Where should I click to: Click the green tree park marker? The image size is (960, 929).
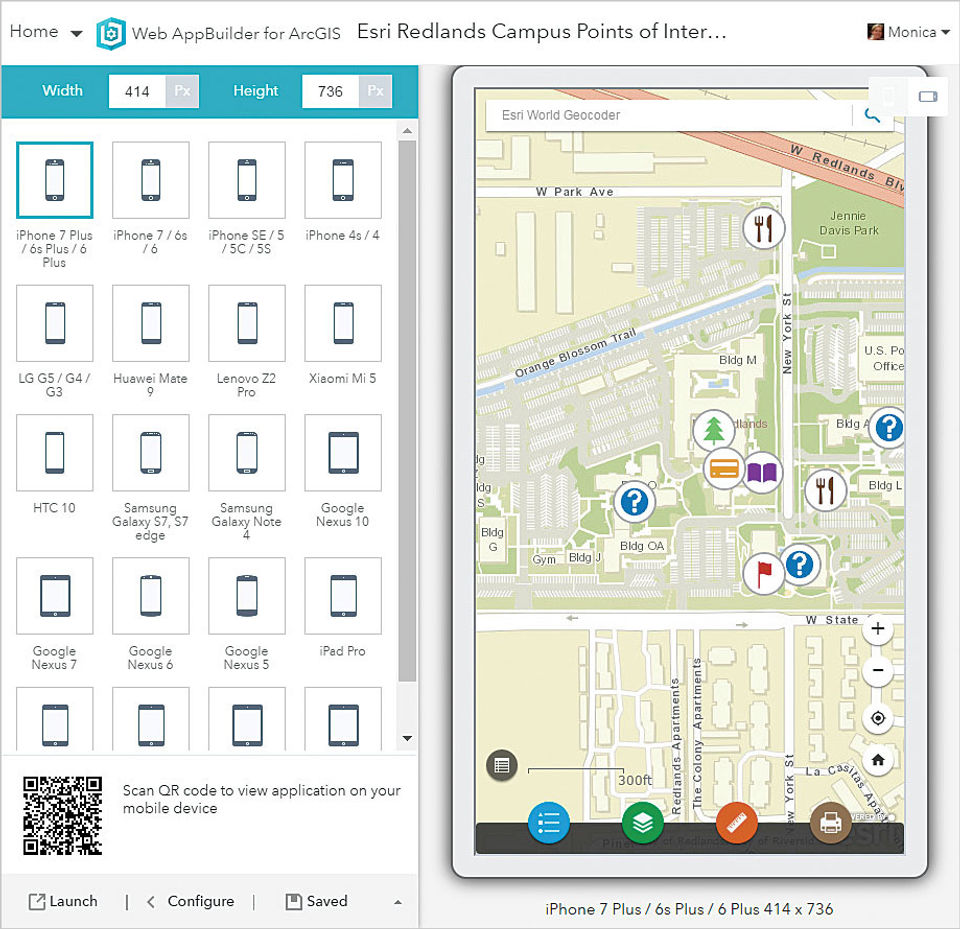coord(714,431)
